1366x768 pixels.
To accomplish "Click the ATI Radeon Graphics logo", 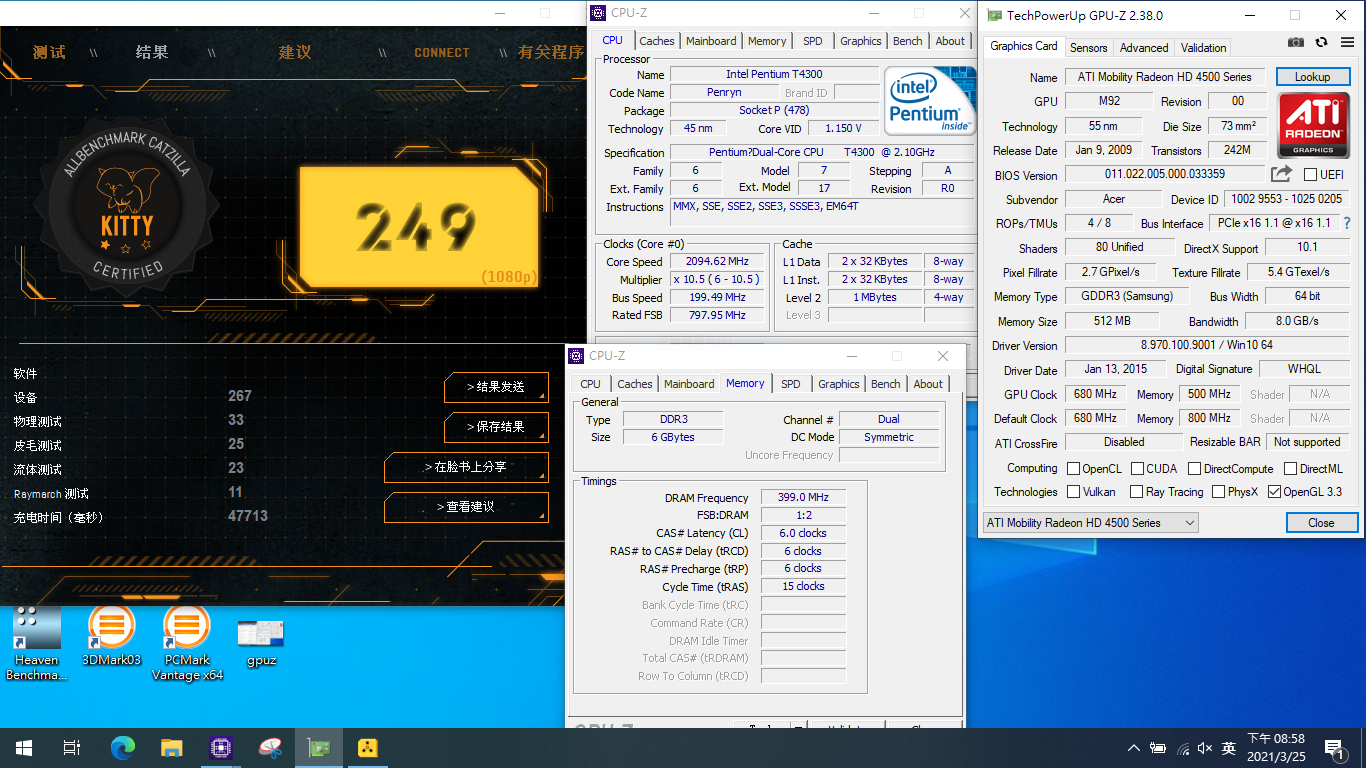I will [1313, 125].
